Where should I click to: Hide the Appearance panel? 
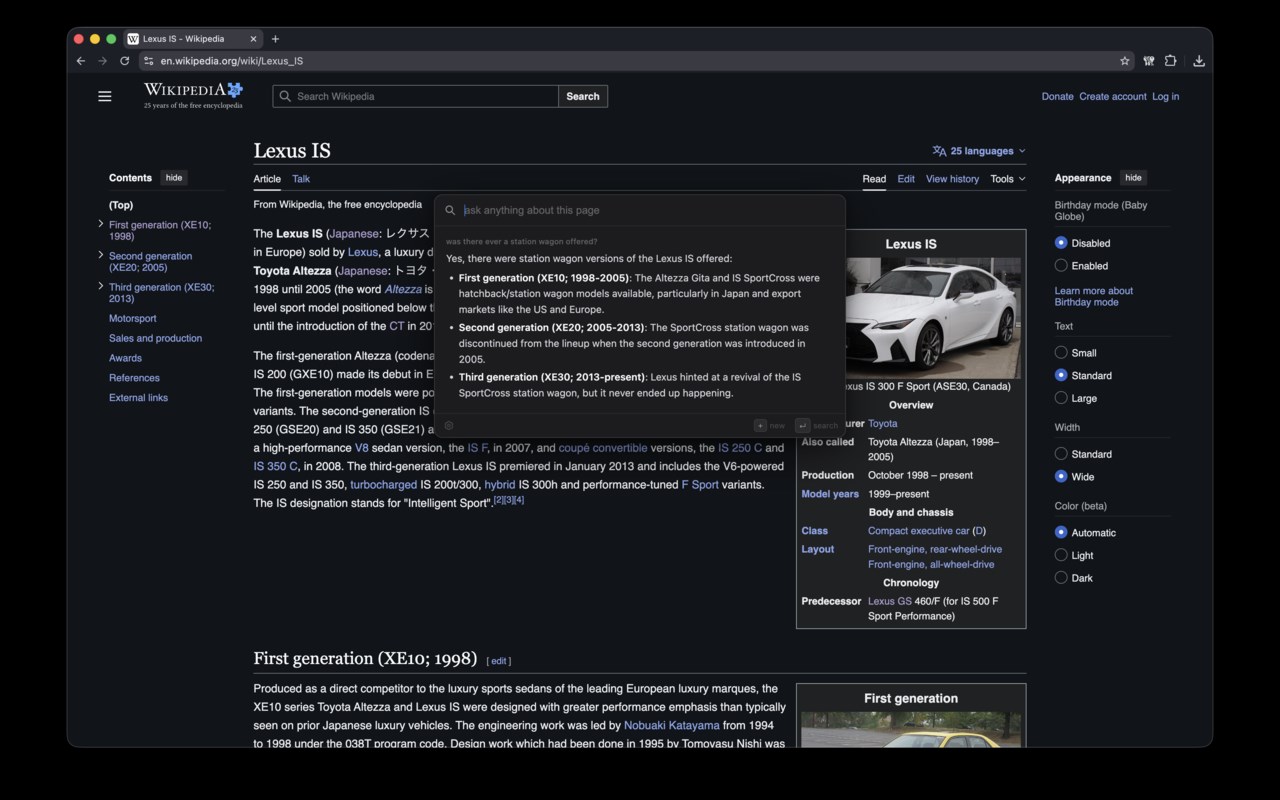click(1133, 178)
